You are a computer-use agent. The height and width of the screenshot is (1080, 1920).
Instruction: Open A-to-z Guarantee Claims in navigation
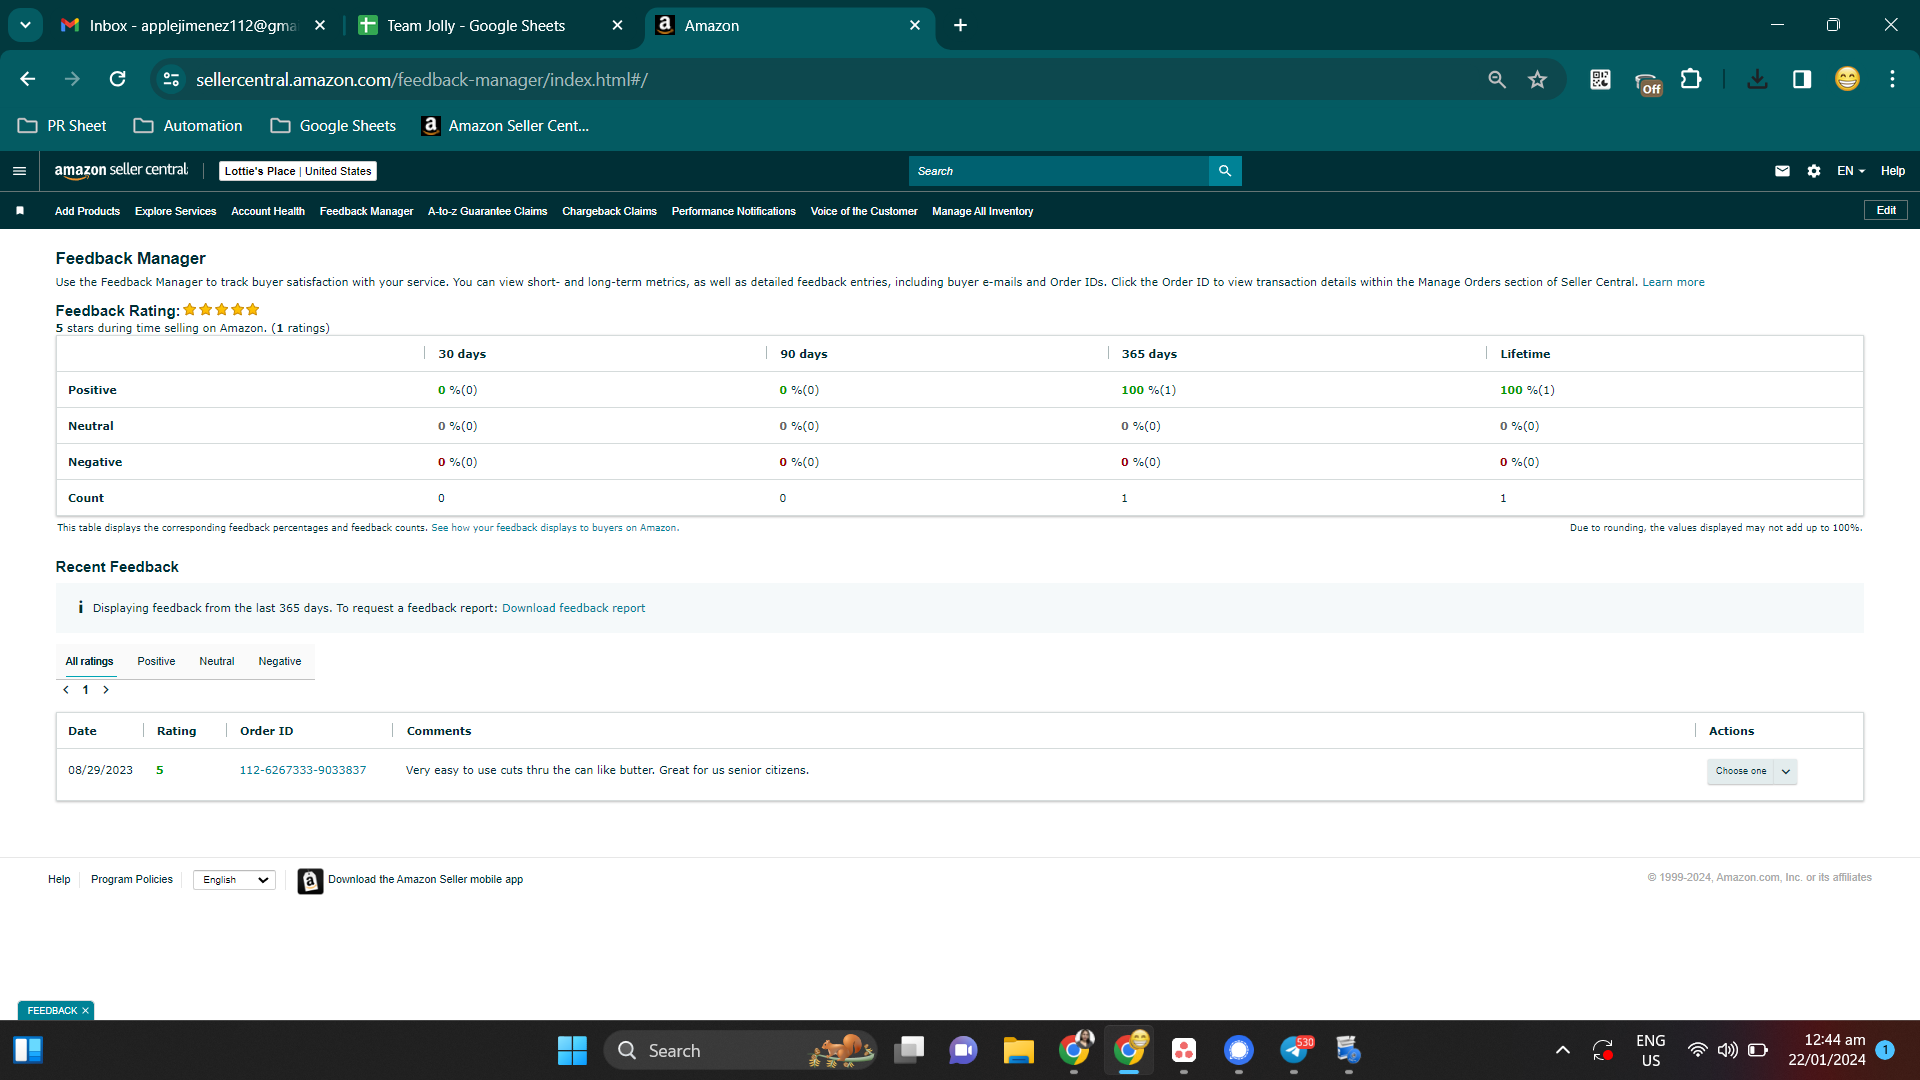click(488, 211)
